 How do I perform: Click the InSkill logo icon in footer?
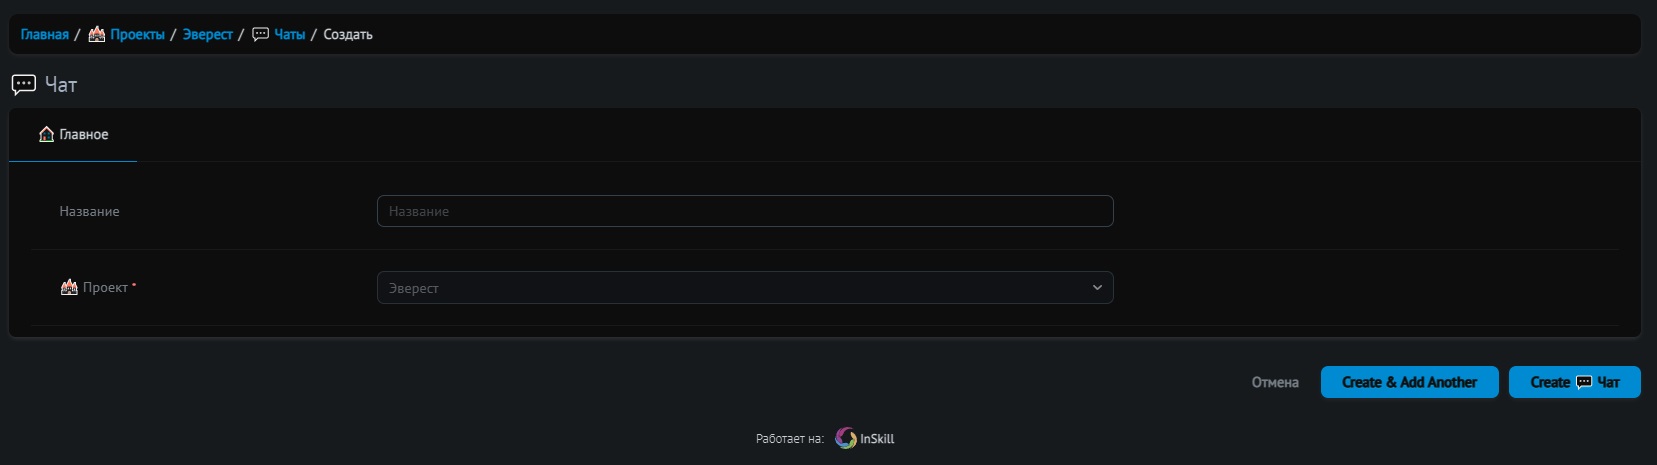point(846,439)
